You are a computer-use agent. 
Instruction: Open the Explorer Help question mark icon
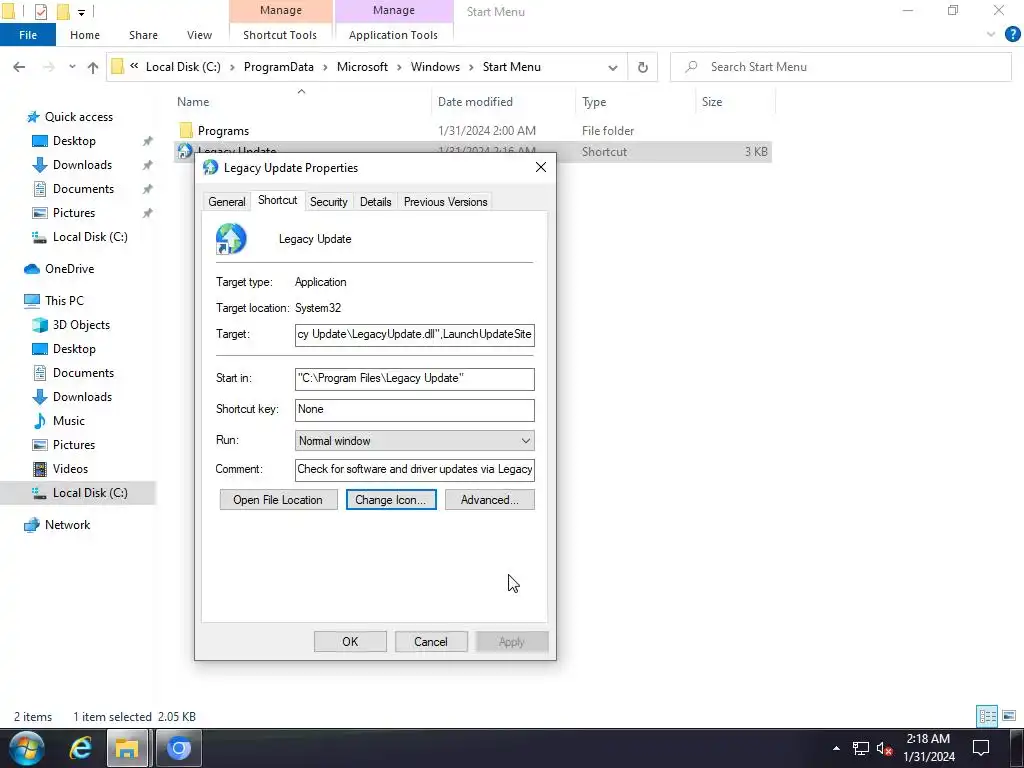click(x=1012, y=35)
